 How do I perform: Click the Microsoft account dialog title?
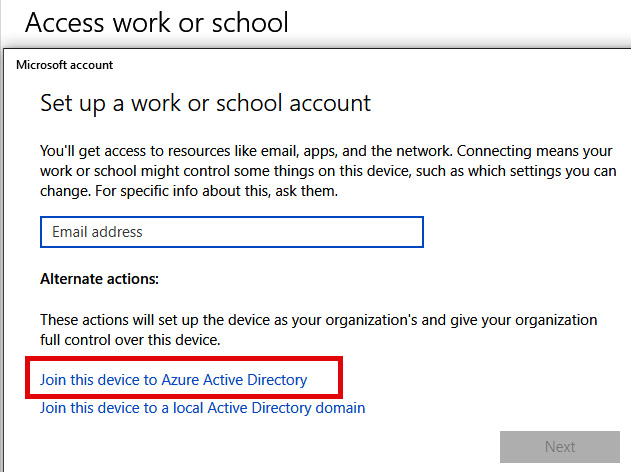64,65
